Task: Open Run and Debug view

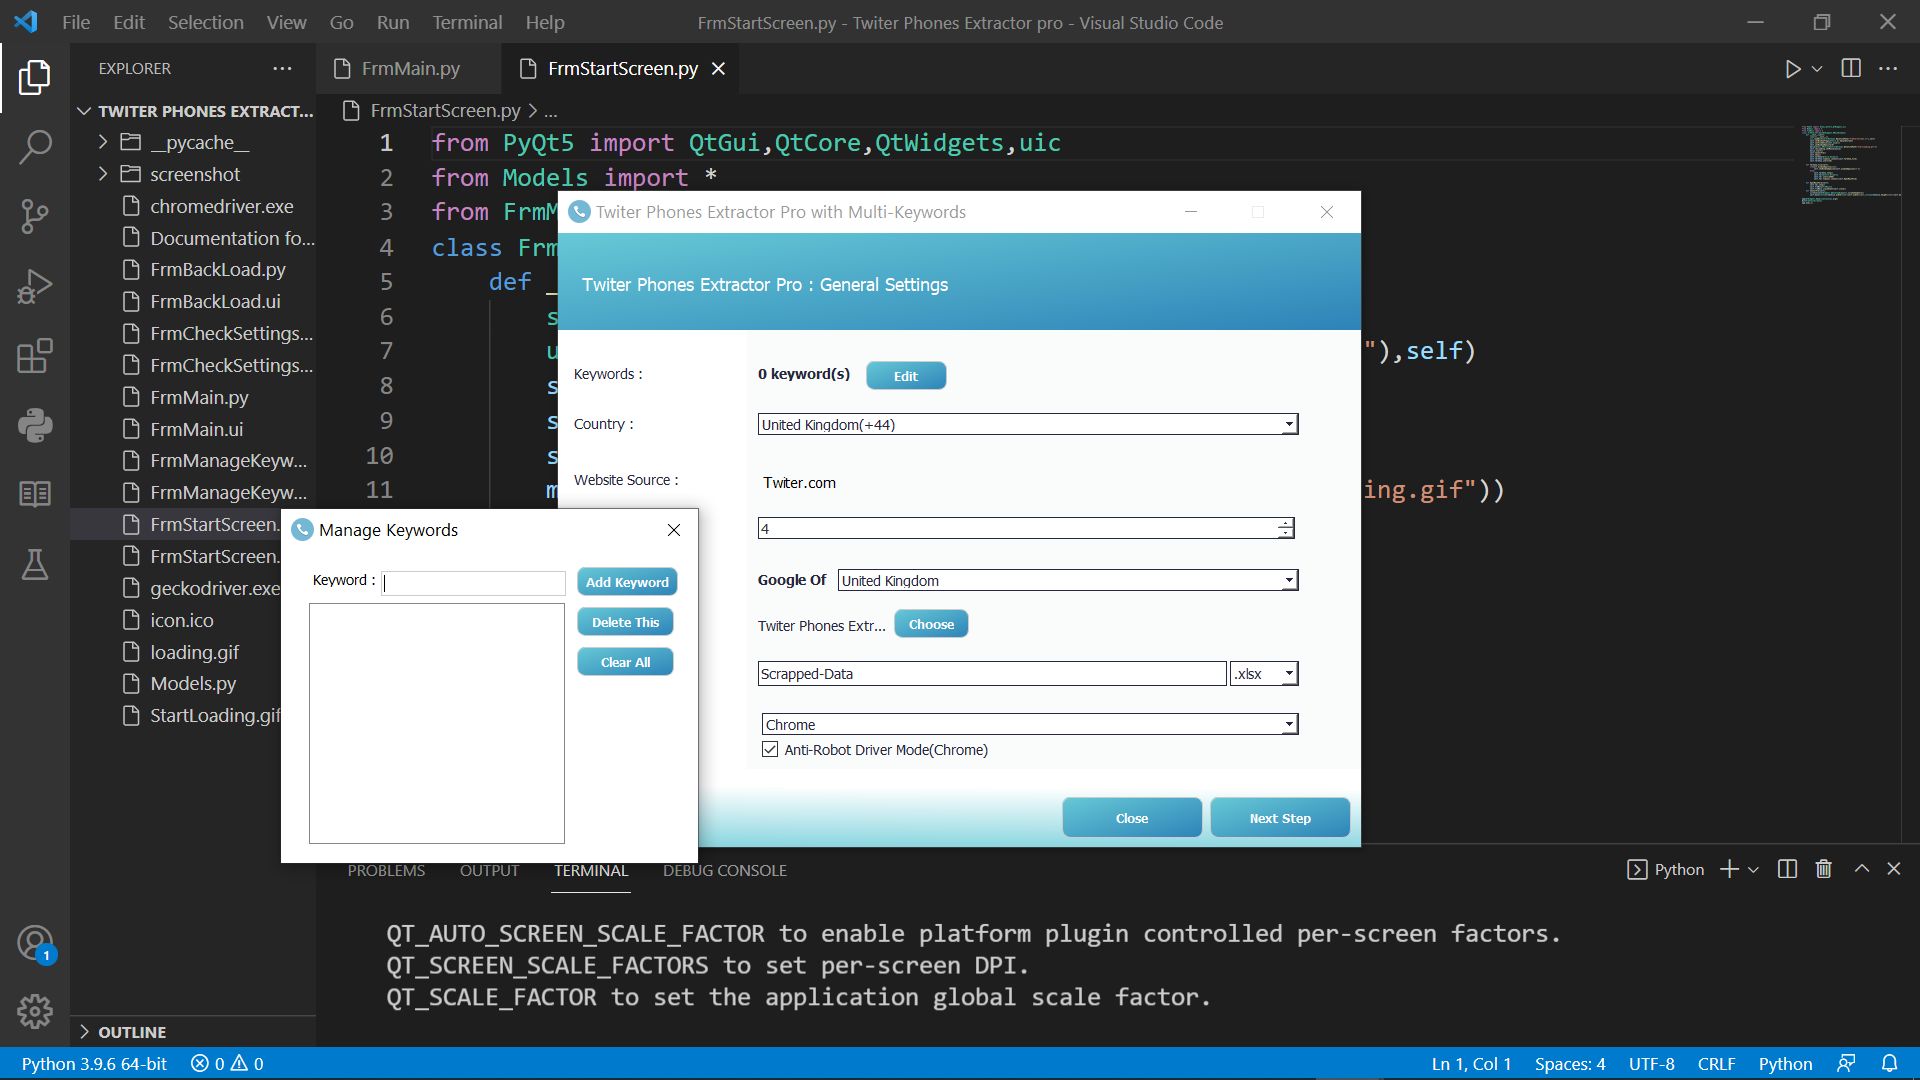Action: (35, 286)
